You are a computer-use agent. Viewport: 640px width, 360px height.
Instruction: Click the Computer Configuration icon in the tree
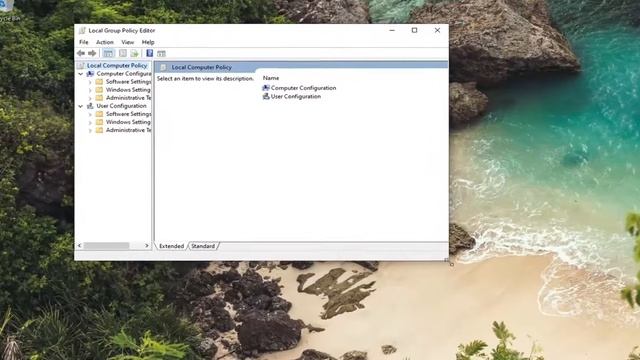click(90, 73)
